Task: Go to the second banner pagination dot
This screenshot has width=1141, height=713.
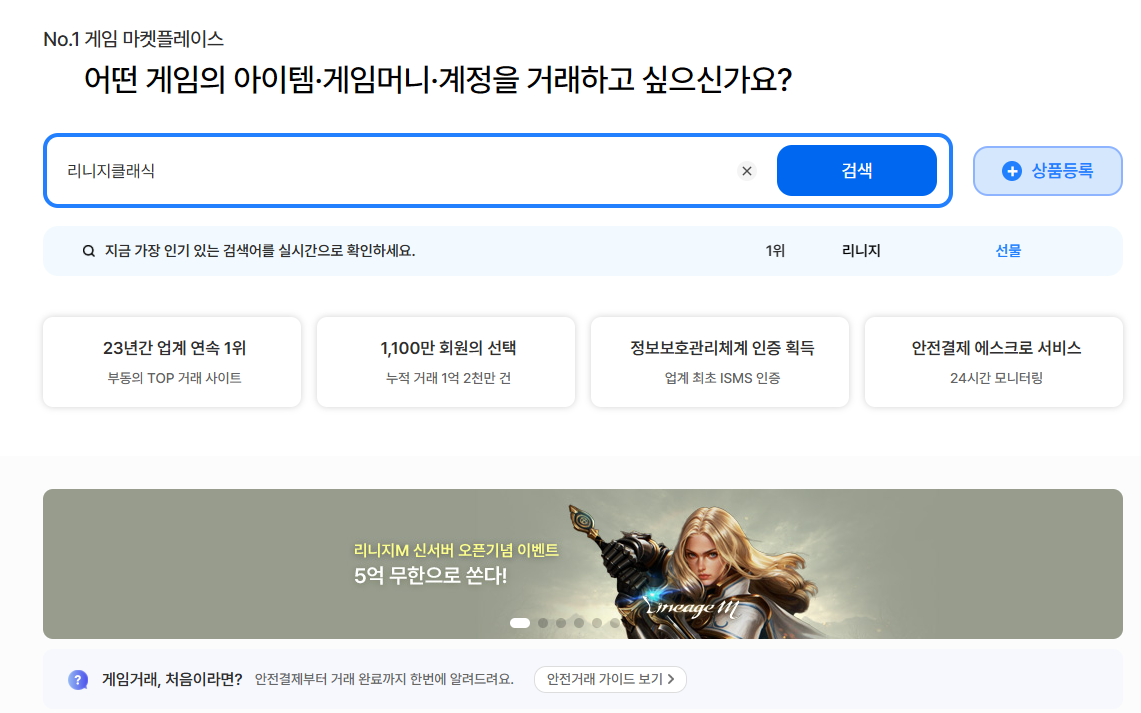Action: [x=543, y=623]
